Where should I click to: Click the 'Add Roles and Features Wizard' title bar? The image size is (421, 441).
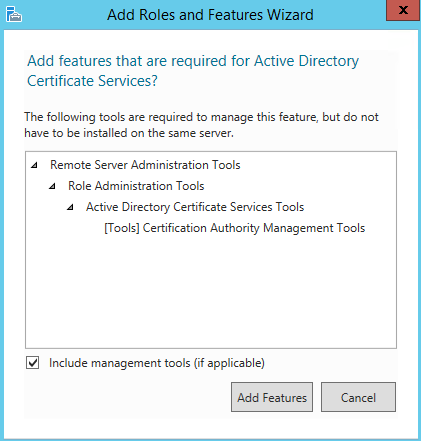click(x=210, y=15)
